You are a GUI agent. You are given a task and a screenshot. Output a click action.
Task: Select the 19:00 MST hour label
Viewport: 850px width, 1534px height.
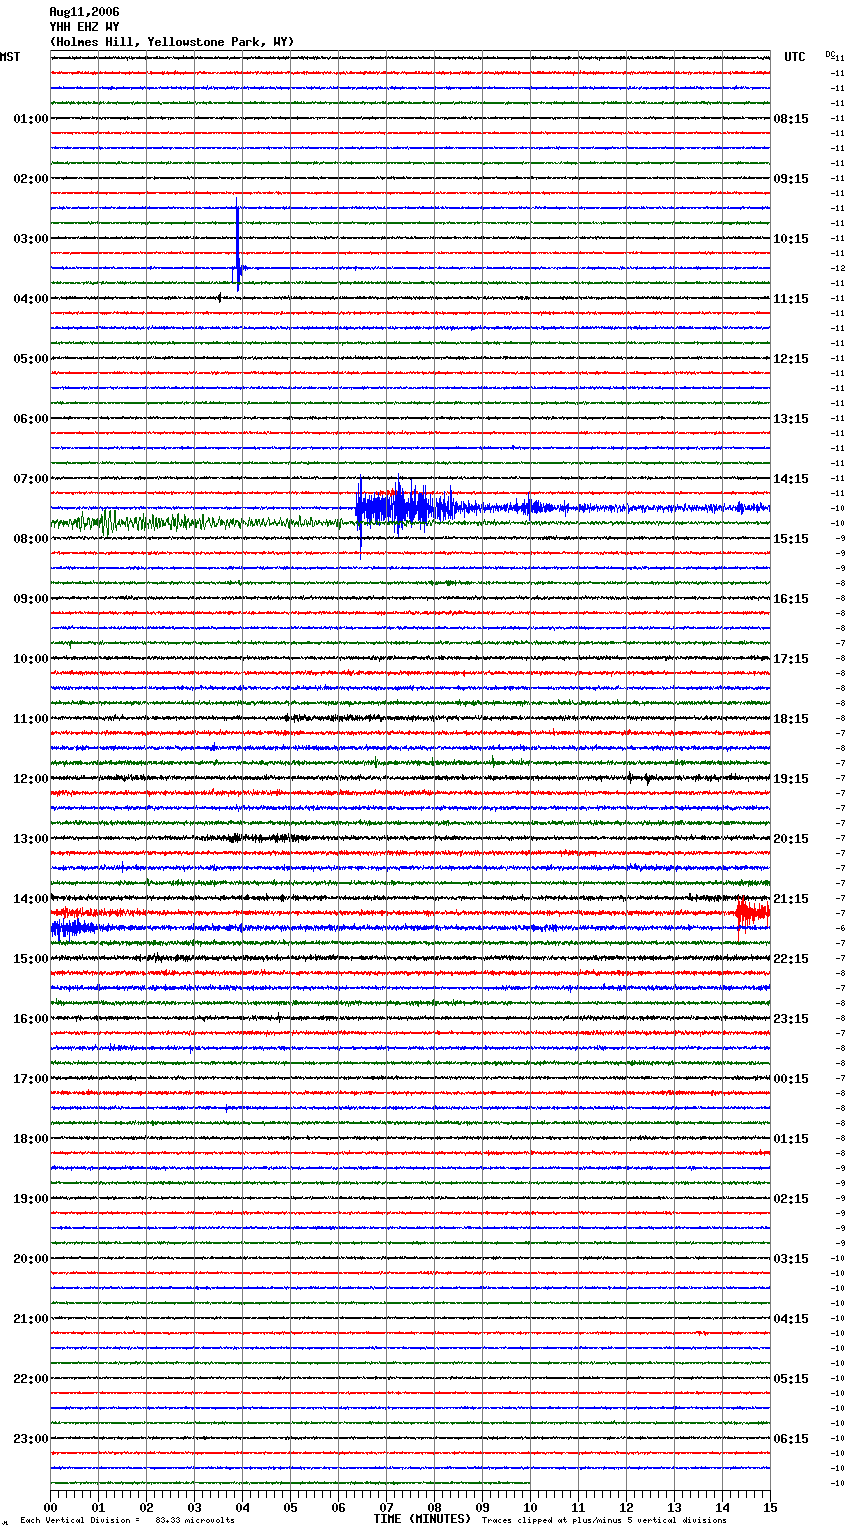coord(31,1199)
